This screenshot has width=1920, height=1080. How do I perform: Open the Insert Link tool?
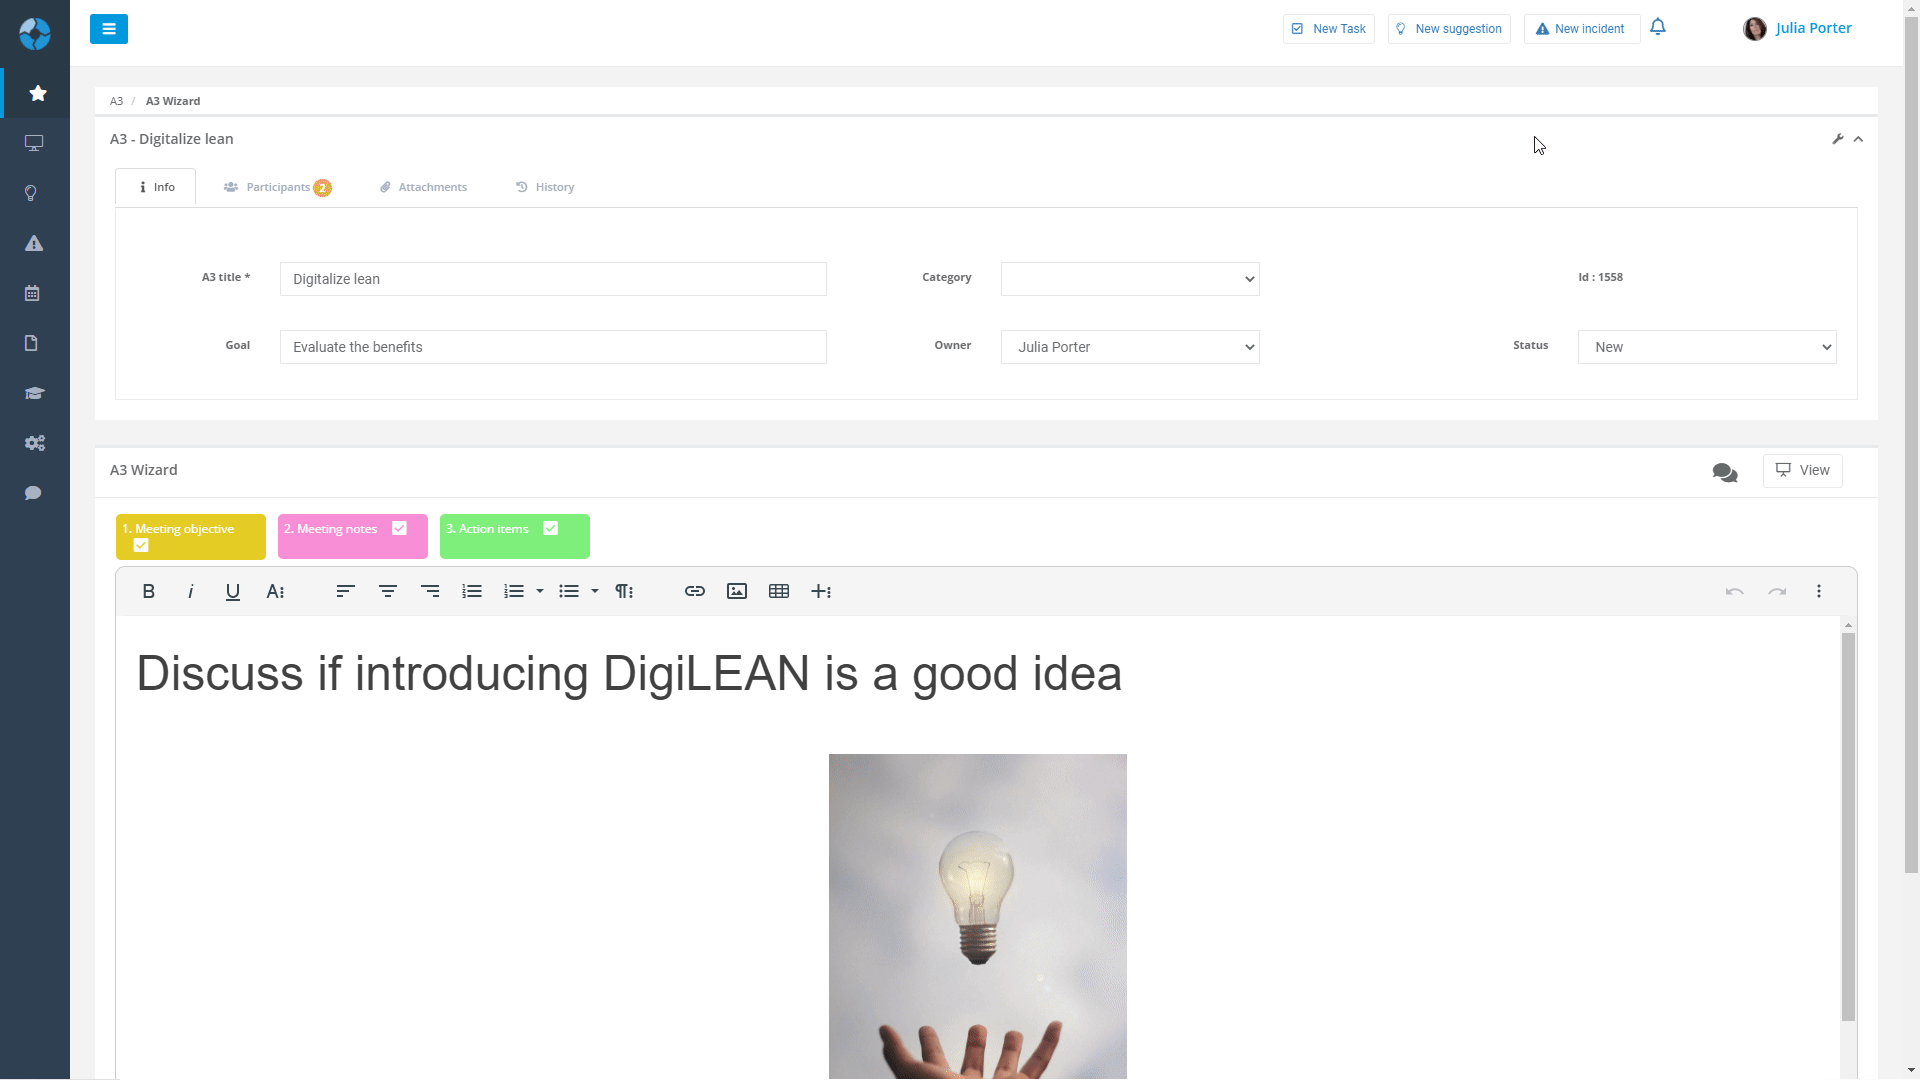pos(695,591)
